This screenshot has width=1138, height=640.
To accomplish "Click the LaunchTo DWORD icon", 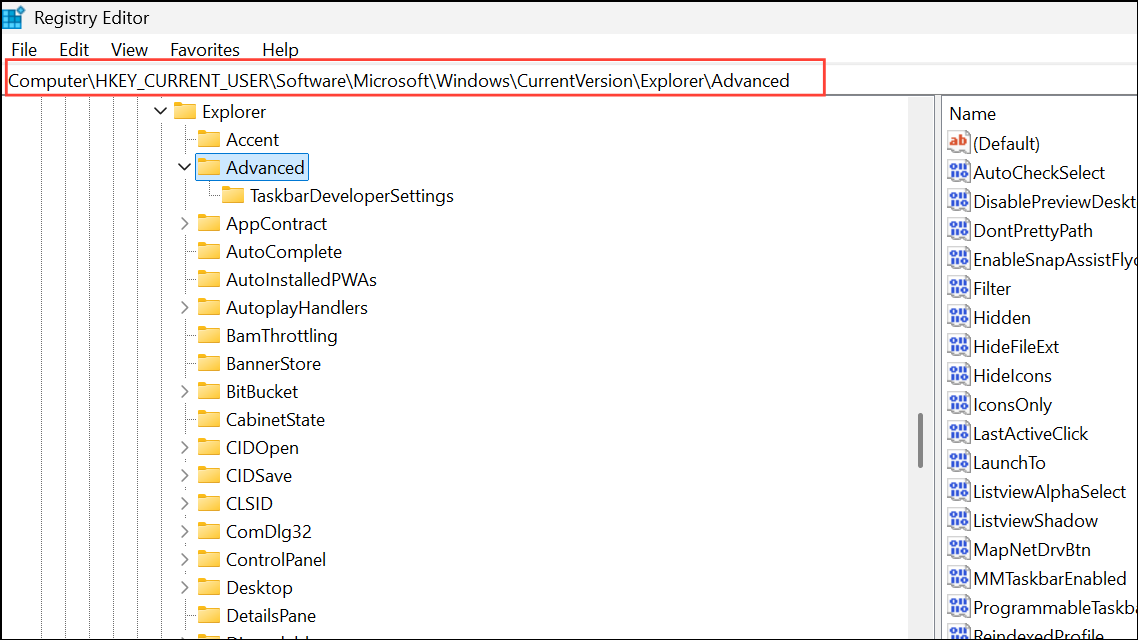I will click(958, 461).
